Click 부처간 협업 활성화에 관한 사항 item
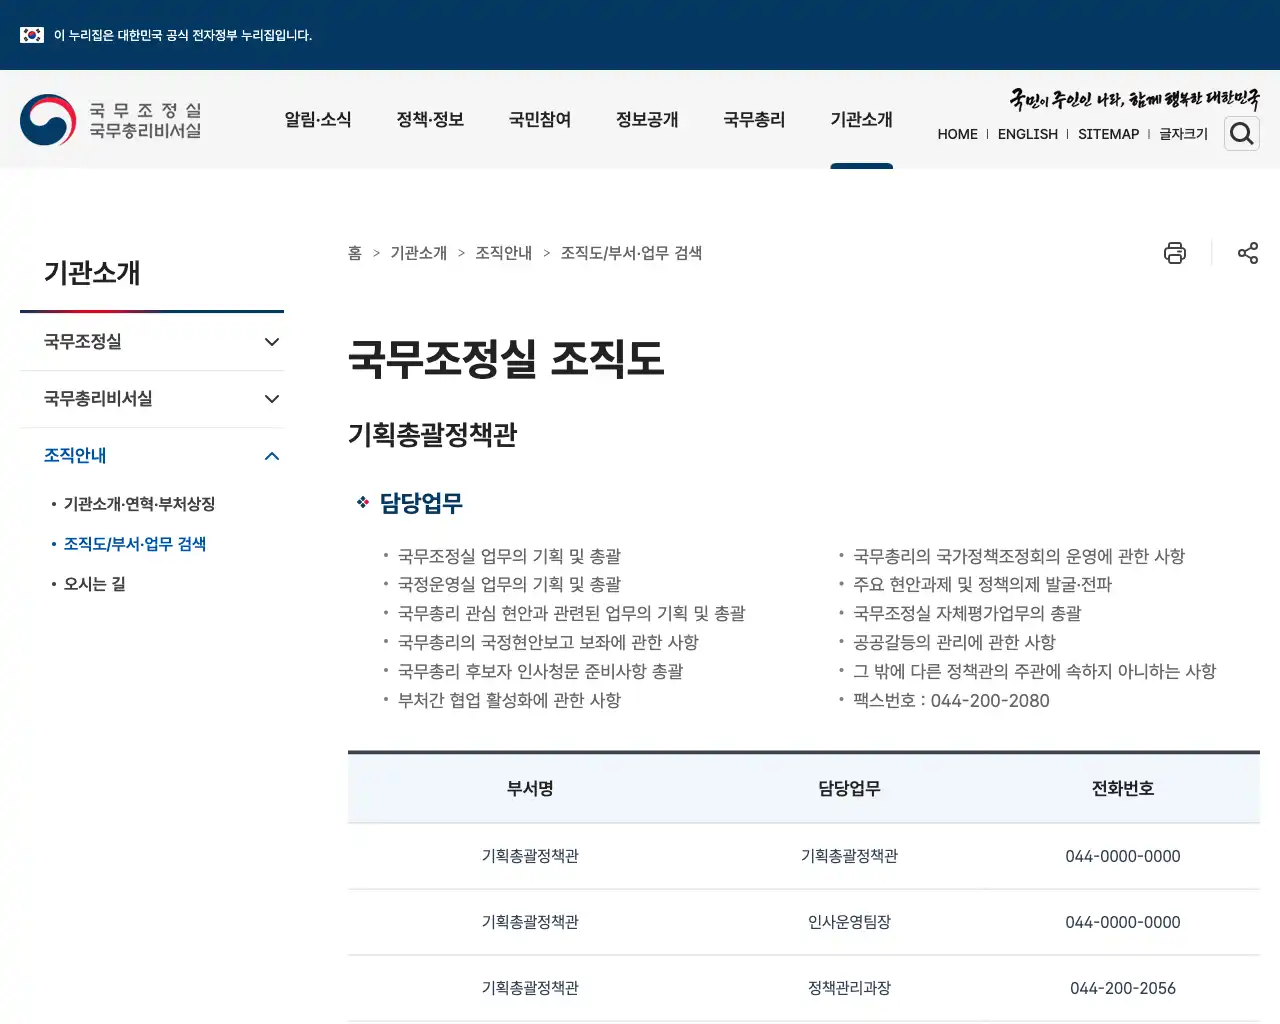This screenshot has height=1024, width=1280. click(x=509, y=700)
